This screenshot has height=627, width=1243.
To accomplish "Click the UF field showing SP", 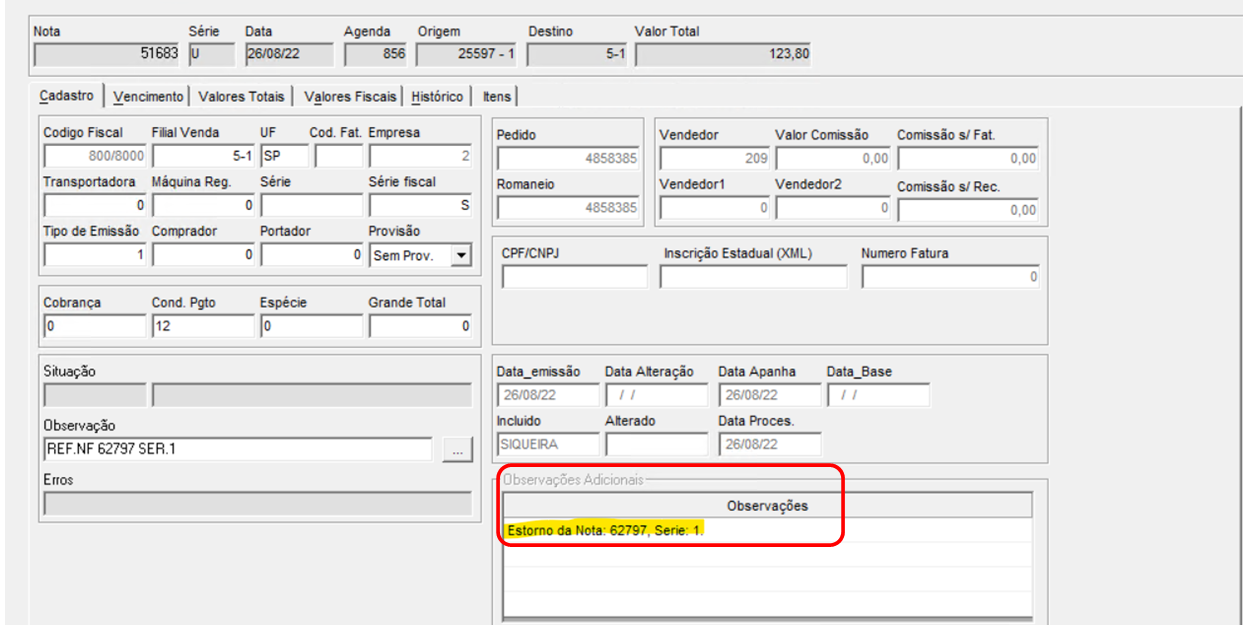I will (284, 156).
